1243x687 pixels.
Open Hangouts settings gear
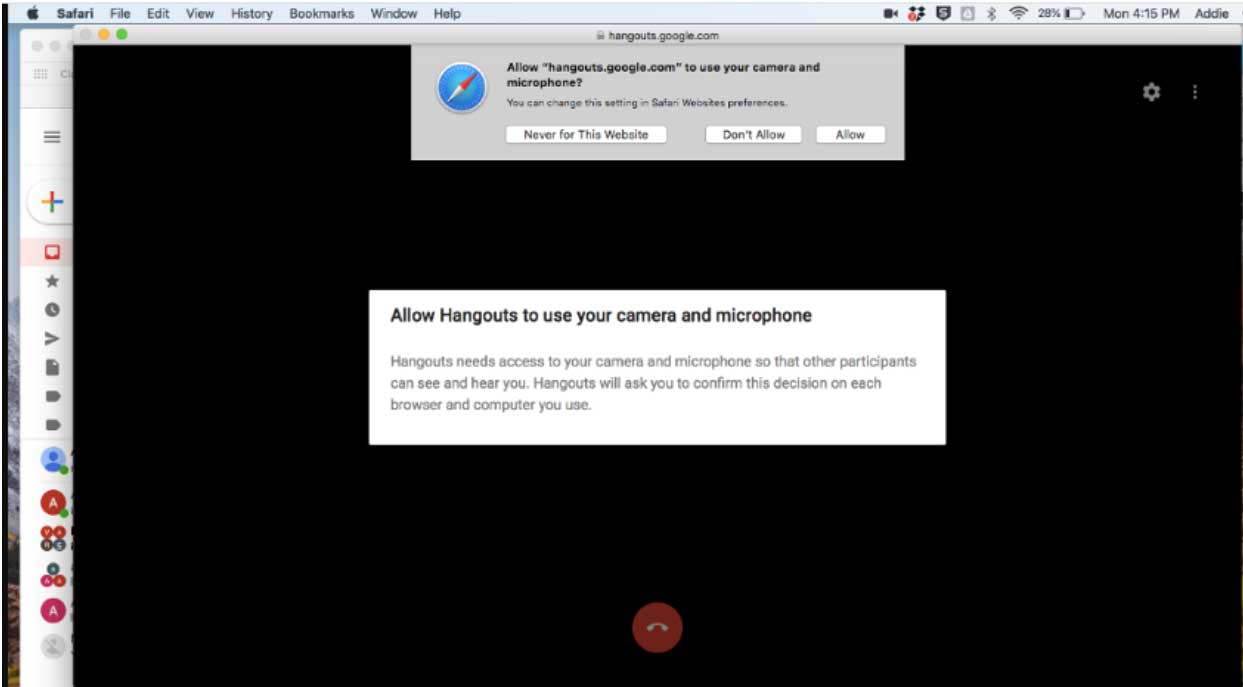coord(1152,92)
